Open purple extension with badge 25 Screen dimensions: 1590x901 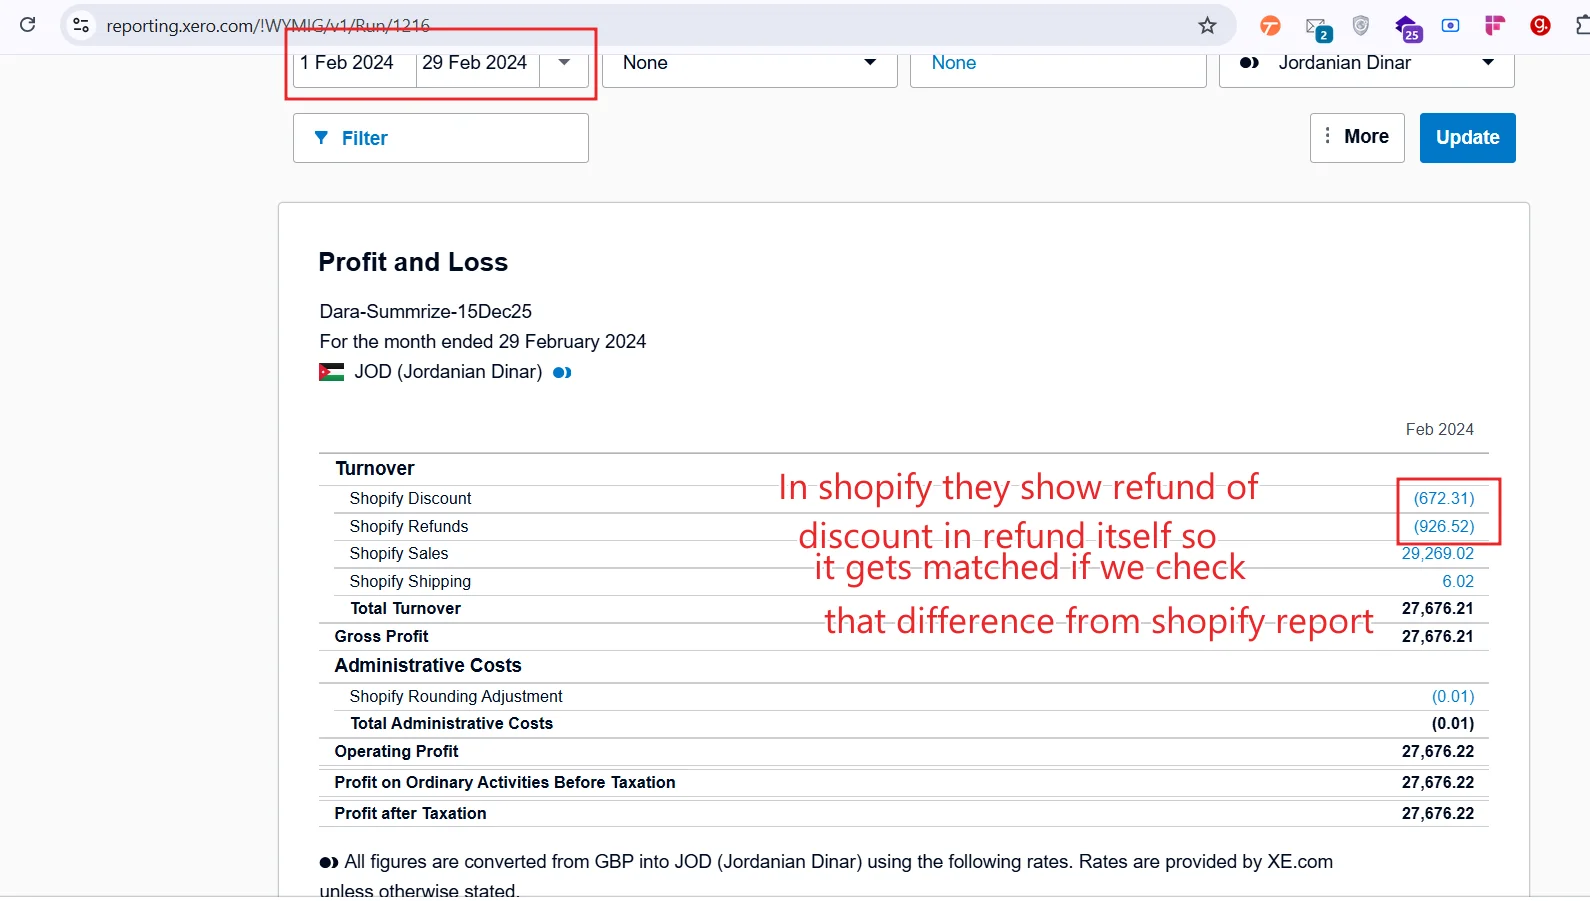[1408, 27]
